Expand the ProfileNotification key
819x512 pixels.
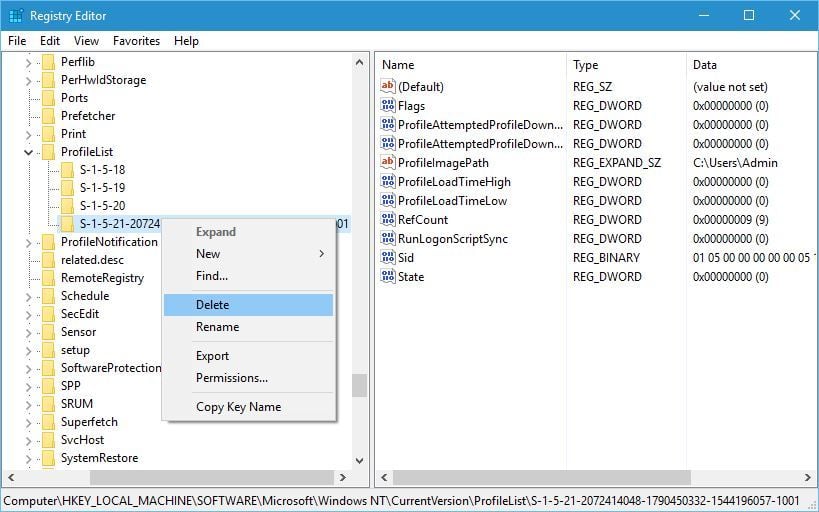[28, 242]
